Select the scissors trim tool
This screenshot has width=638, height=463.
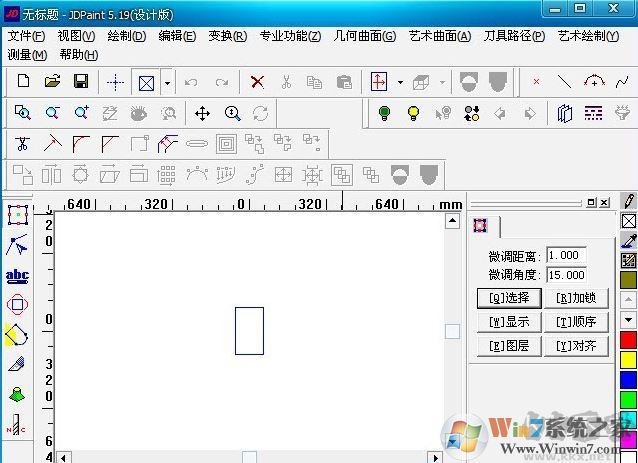(22, 144)
